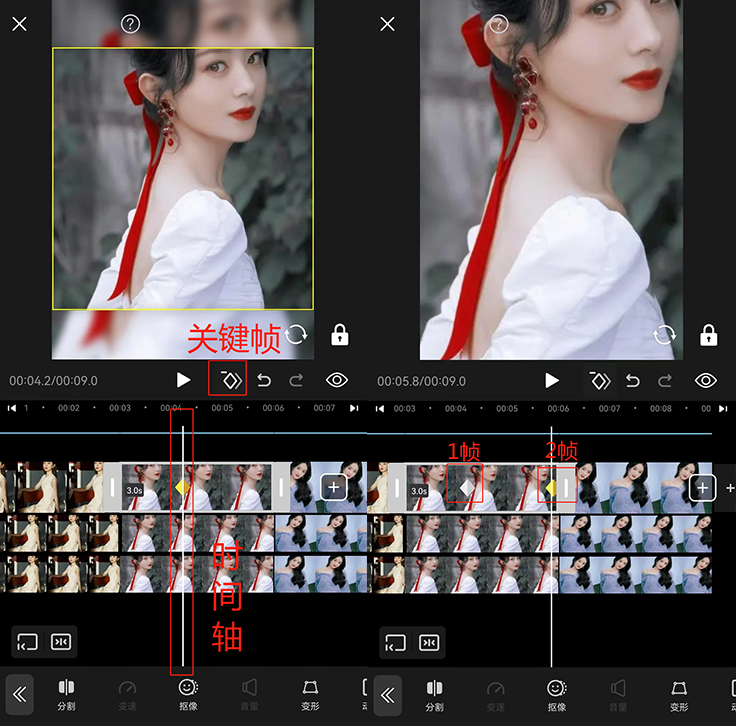Select white first keyframe diamond on right clip
The height and width of the screenshot is (726, 736).
467,488
